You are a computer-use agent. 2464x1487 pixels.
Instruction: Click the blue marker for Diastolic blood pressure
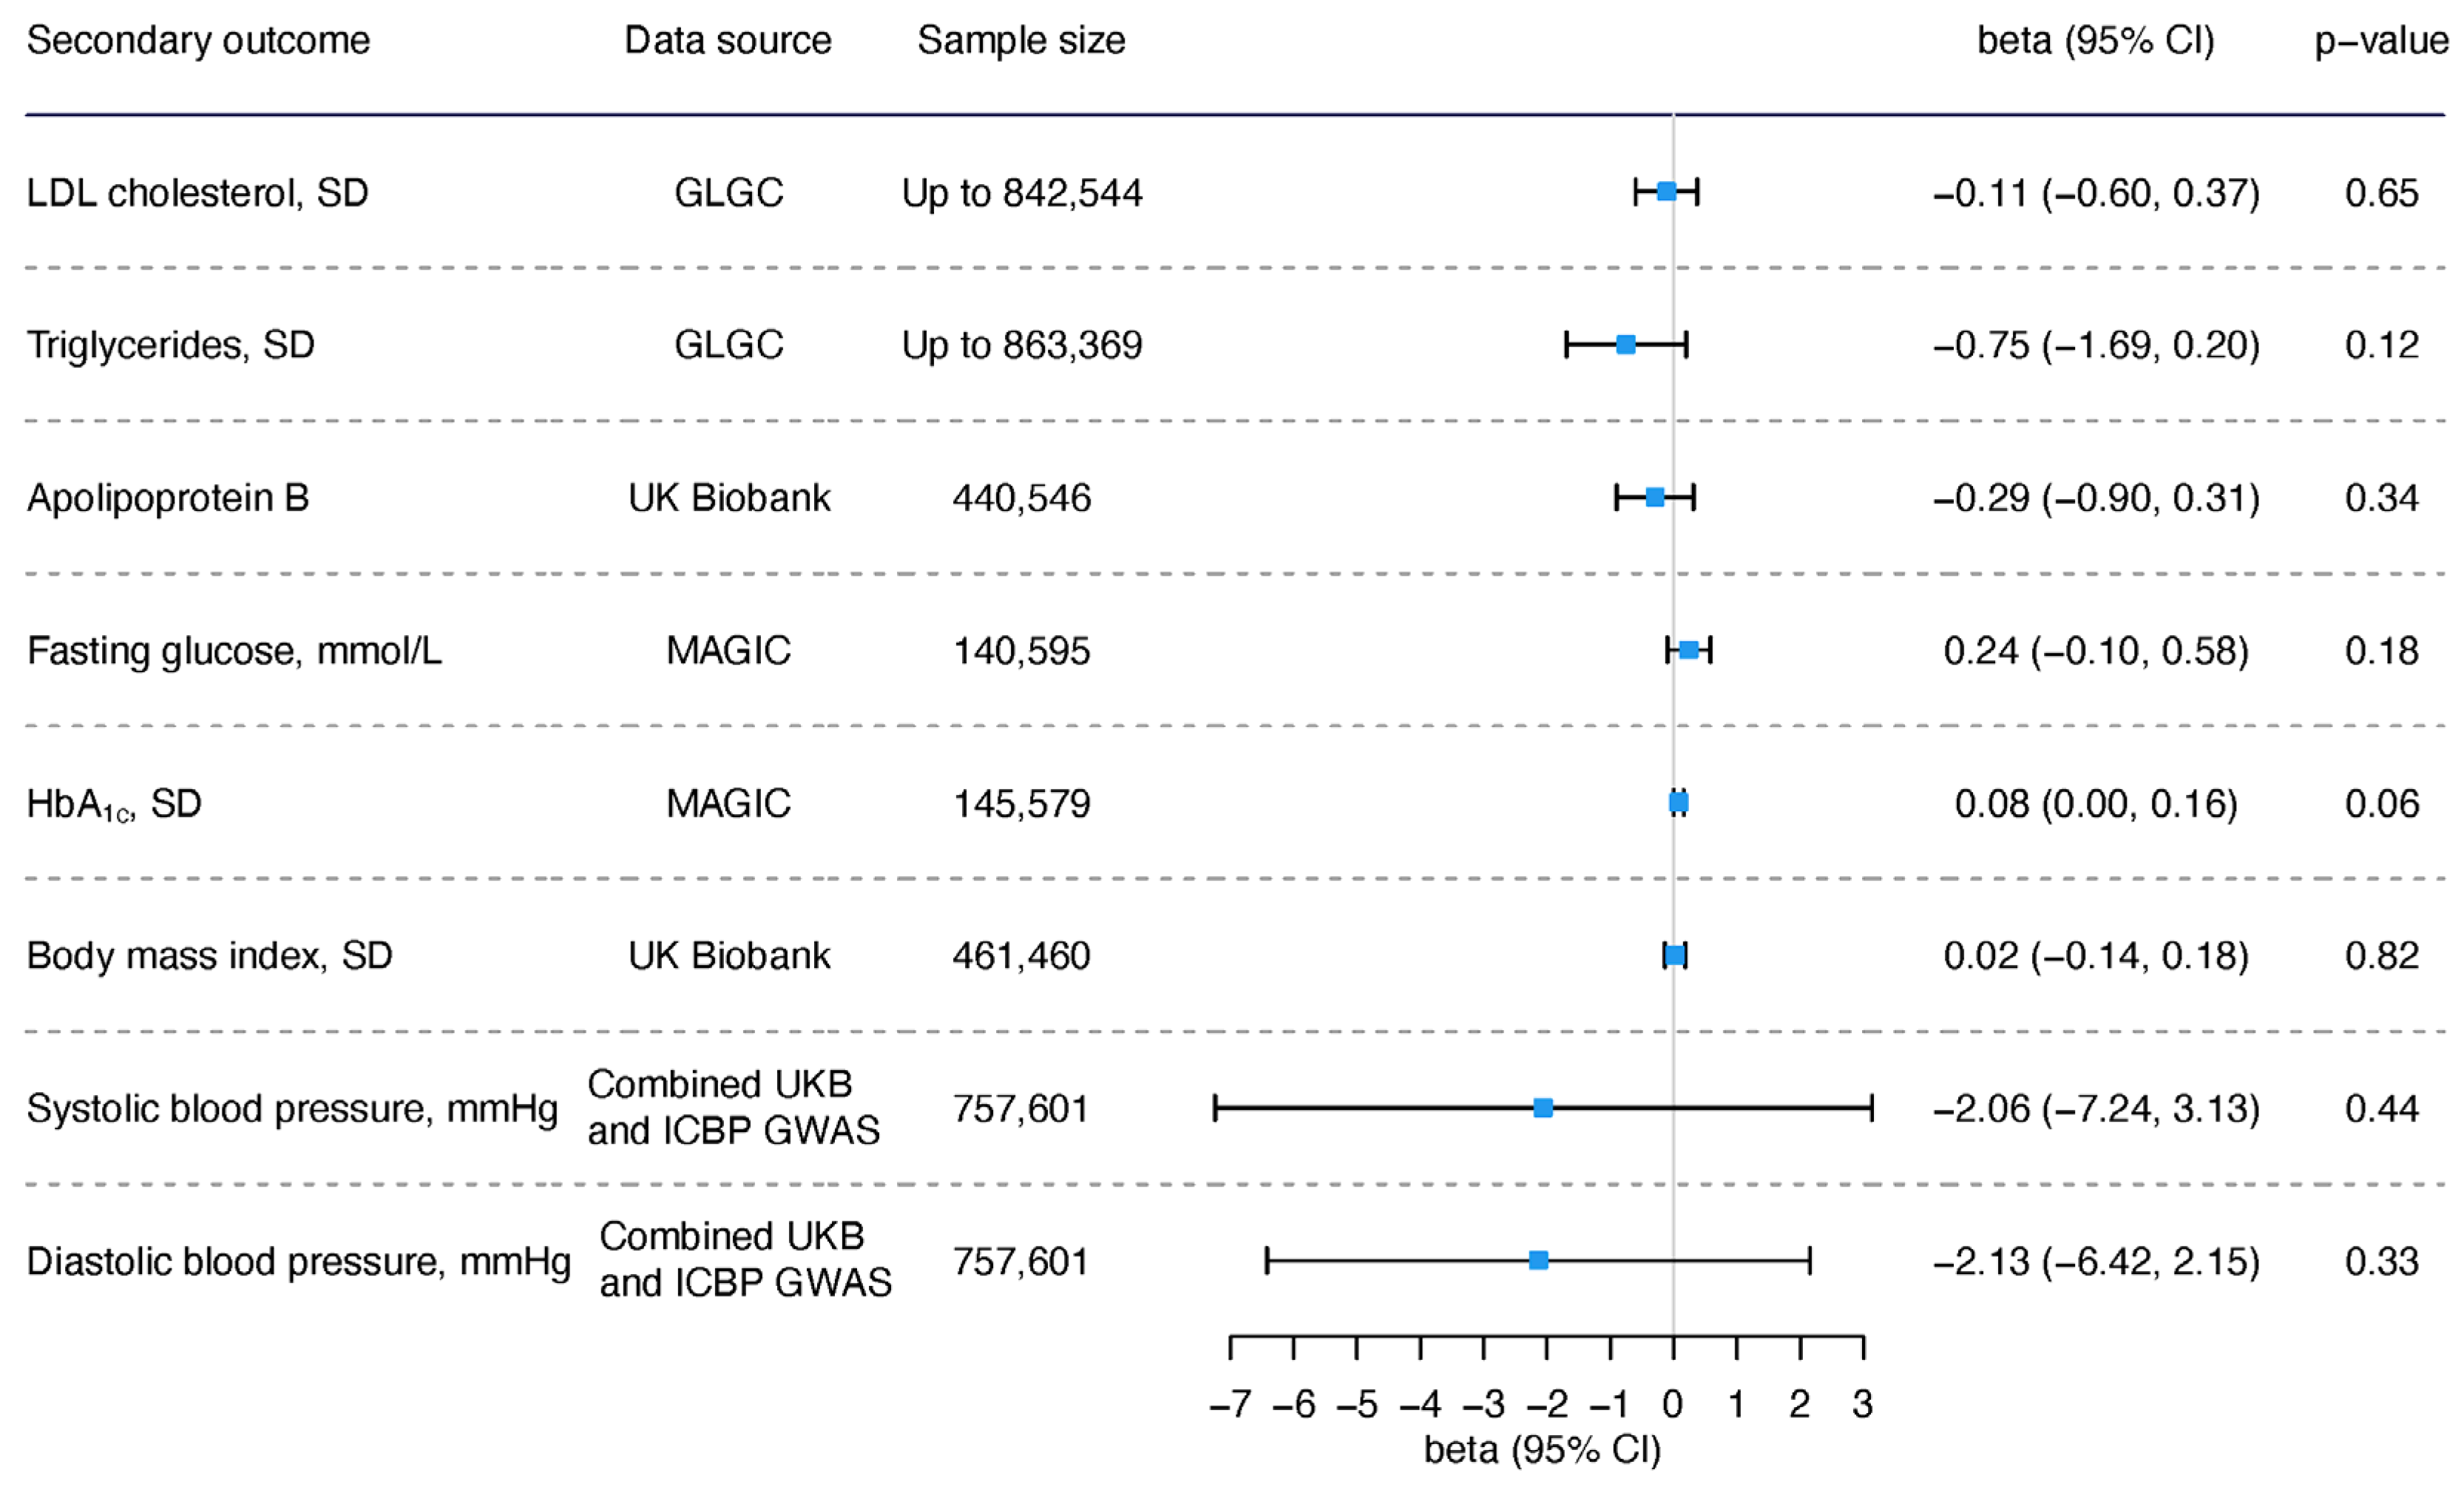coord(1539,1261)
